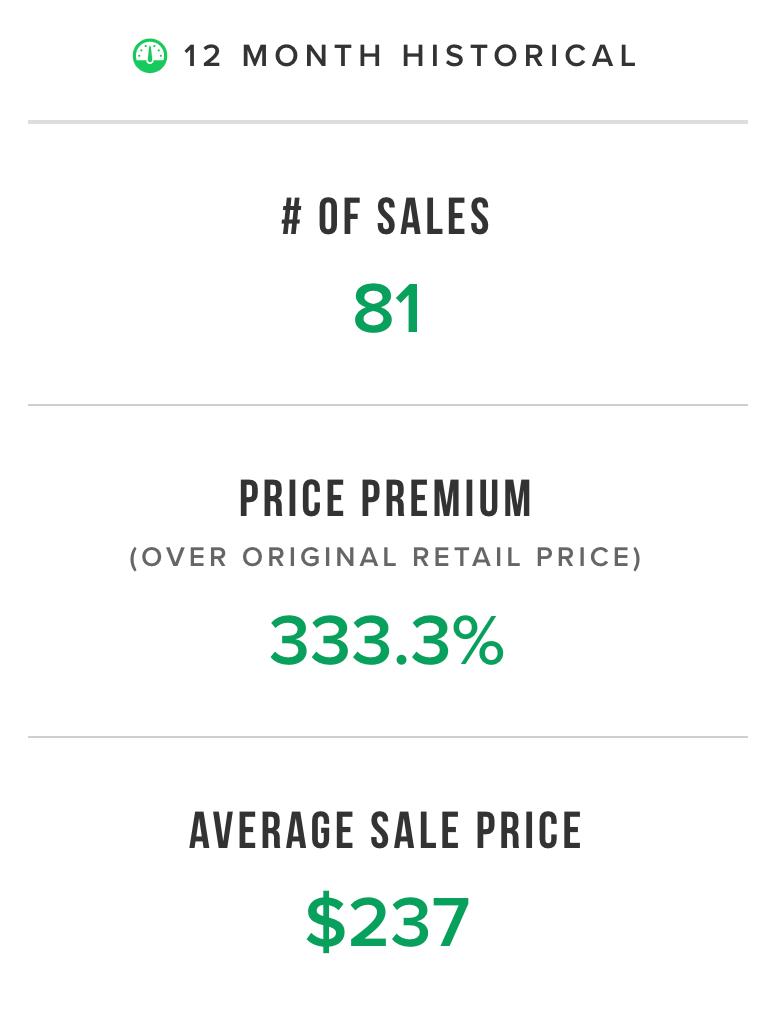Select the $237 average price value
This screenshot has width=782, height=1028.
click(x=387, y=923)
